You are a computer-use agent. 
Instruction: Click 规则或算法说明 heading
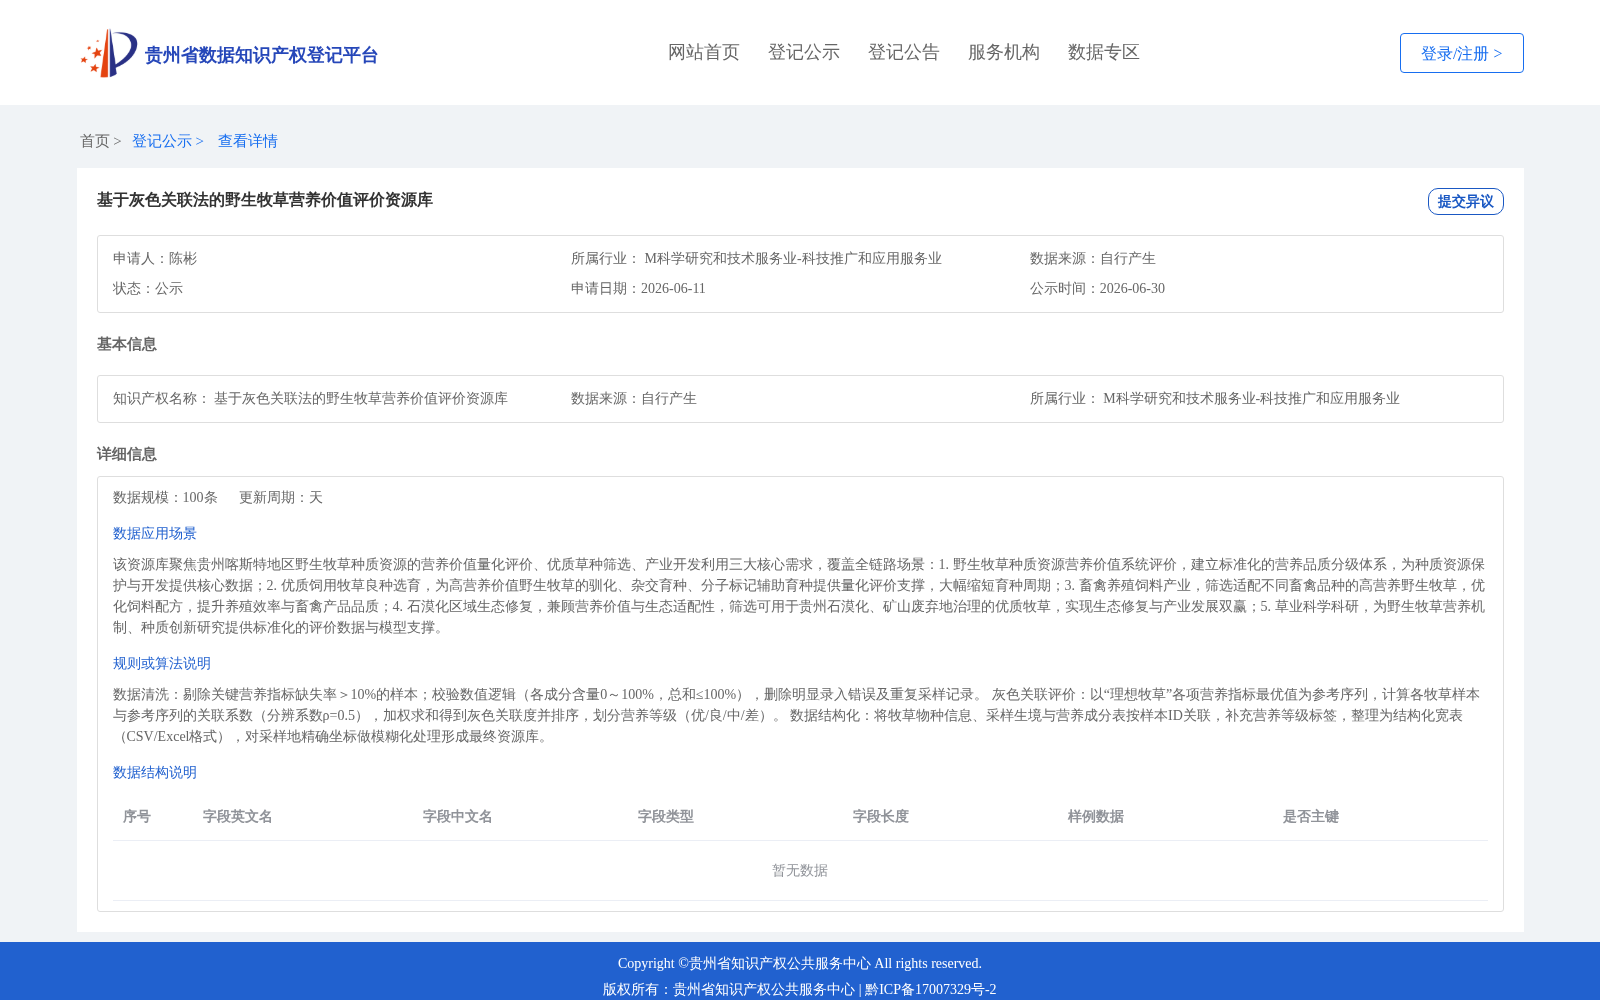(x=162, y=663)
